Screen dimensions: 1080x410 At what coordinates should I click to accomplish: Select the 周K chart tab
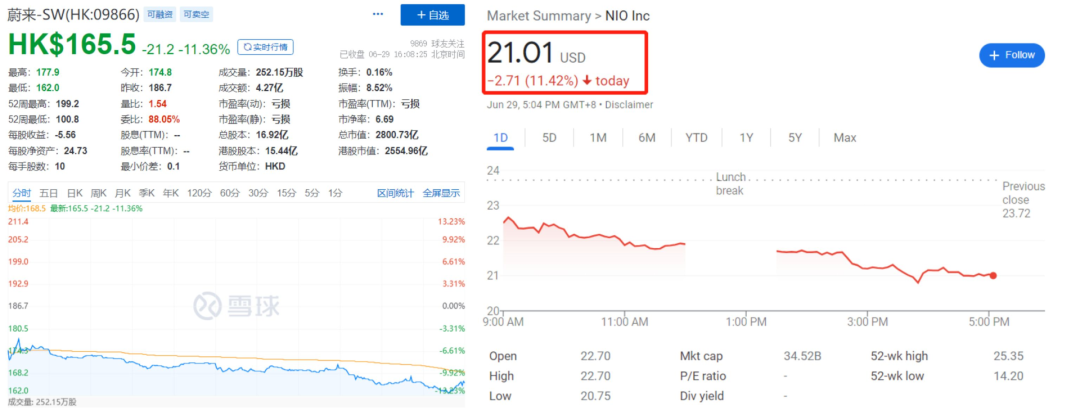tap(98, 194)
